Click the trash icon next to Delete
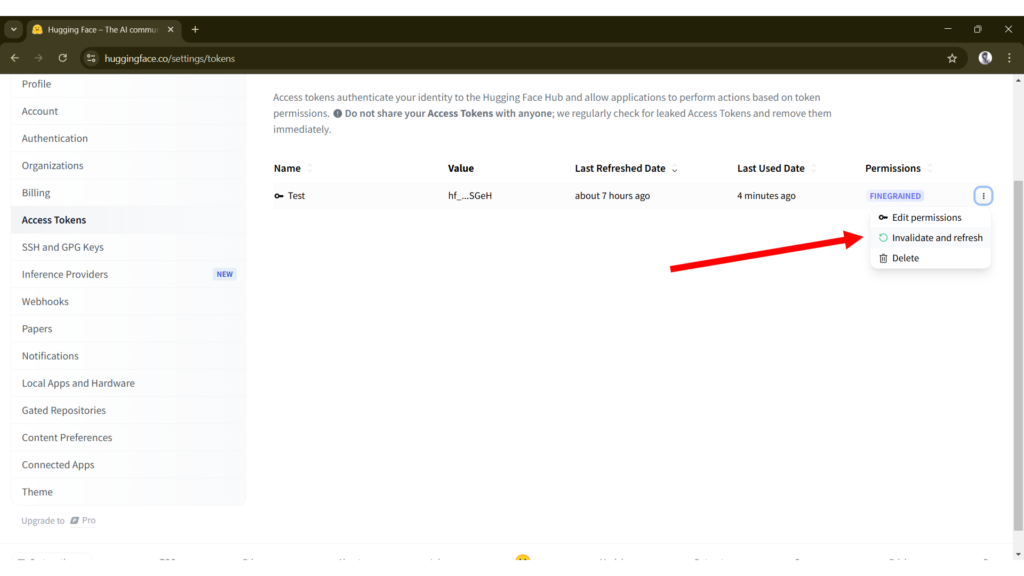1024x576 pixels. coord(883,259)
